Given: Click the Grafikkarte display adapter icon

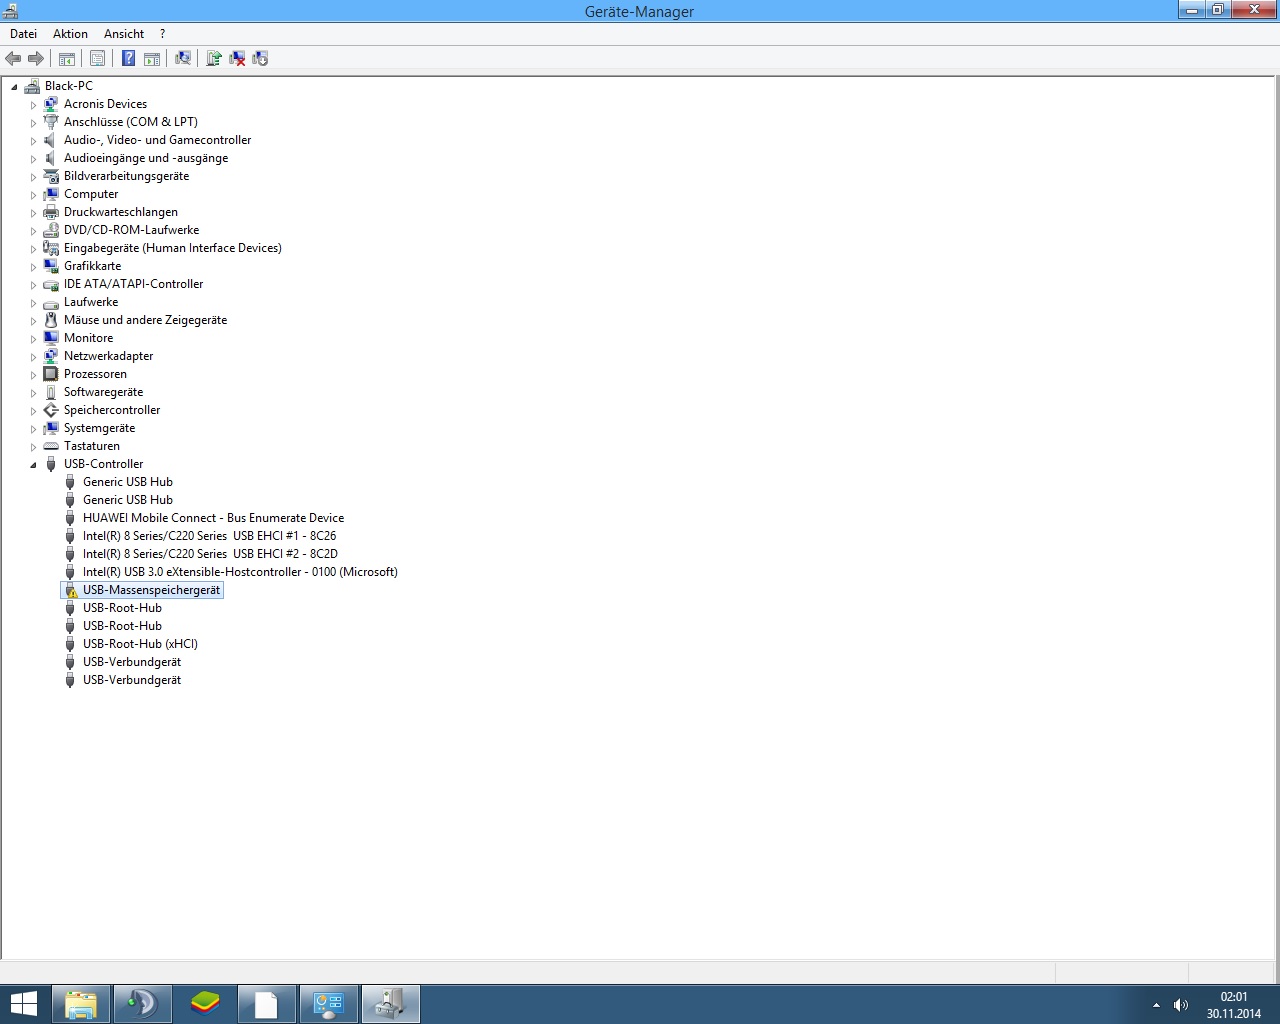Looking at the screenshot, I should (x=51, y=266).
